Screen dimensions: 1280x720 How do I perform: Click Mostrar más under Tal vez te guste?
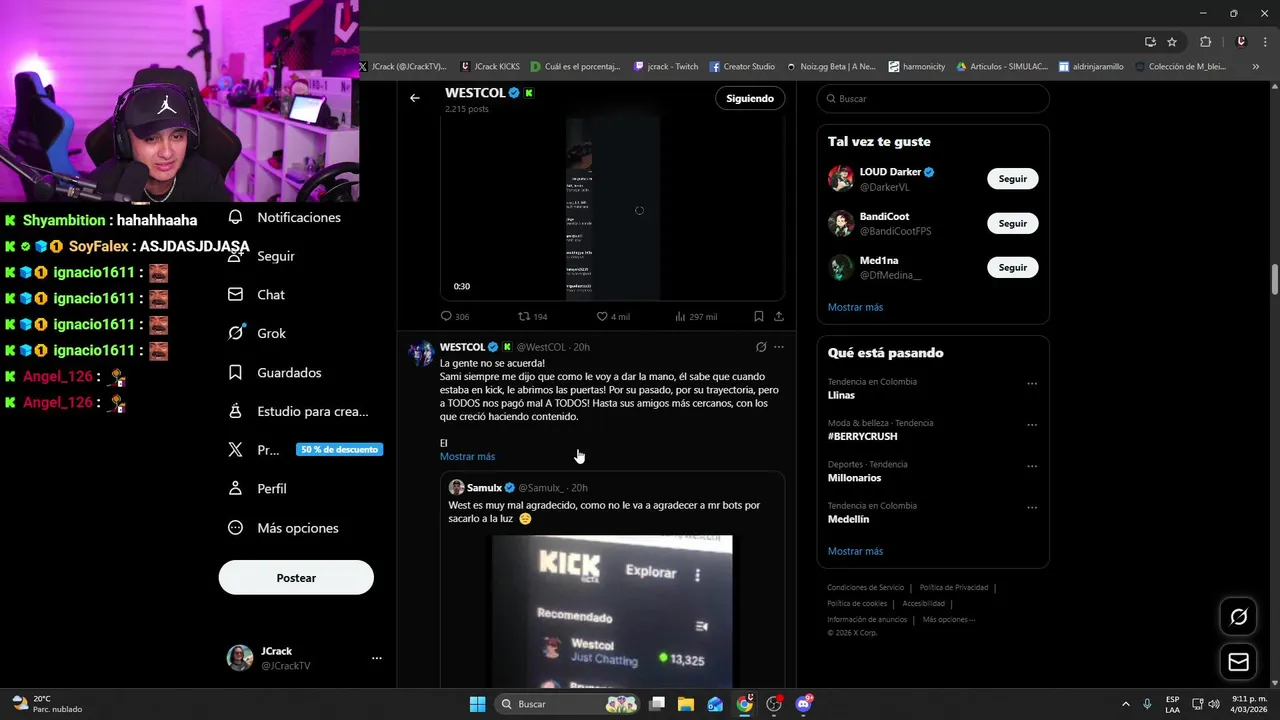855,307
